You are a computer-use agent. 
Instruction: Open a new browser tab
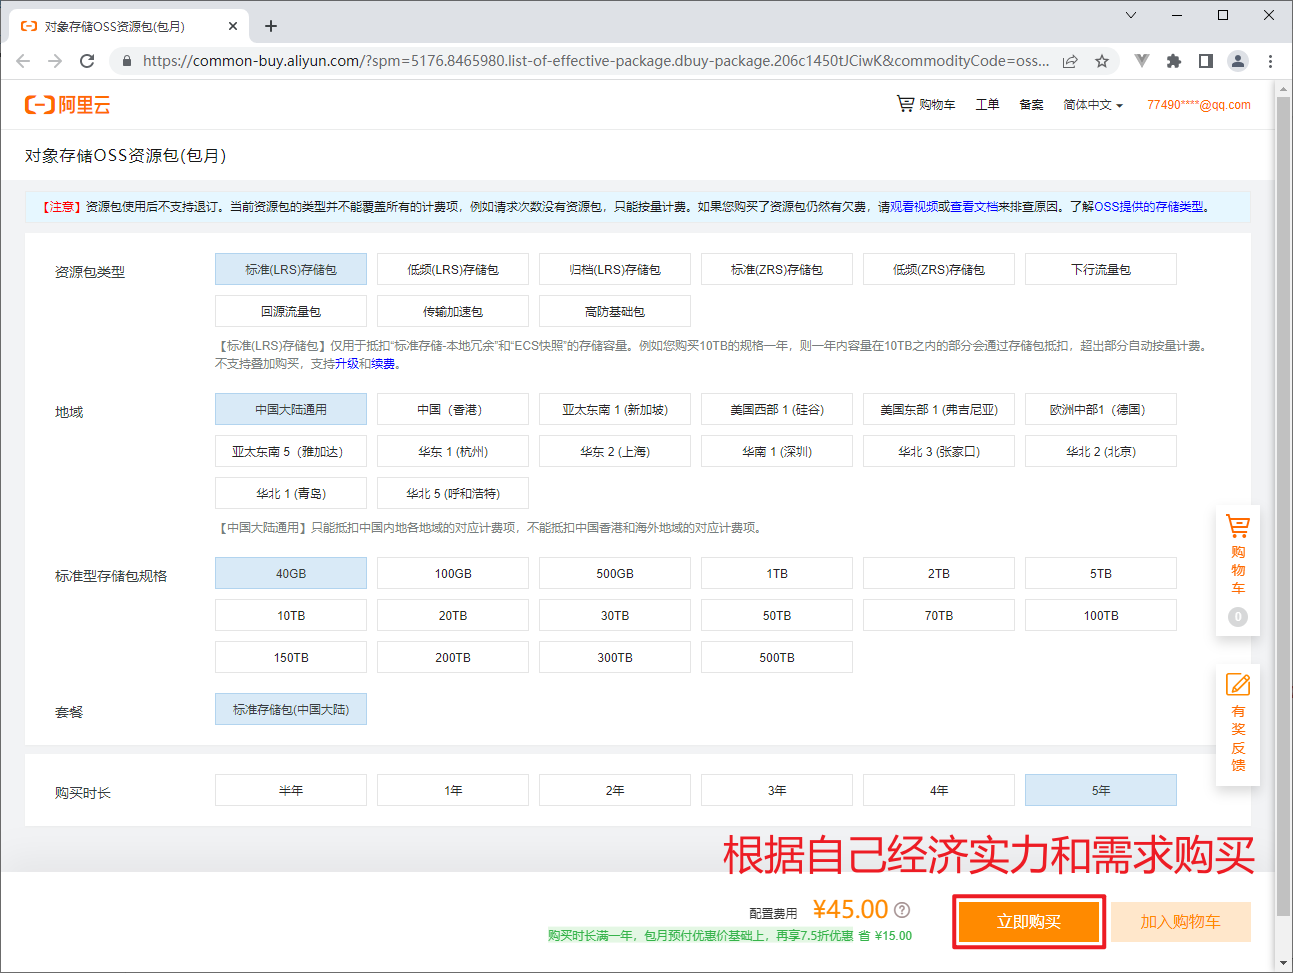(x=271, y=26)
